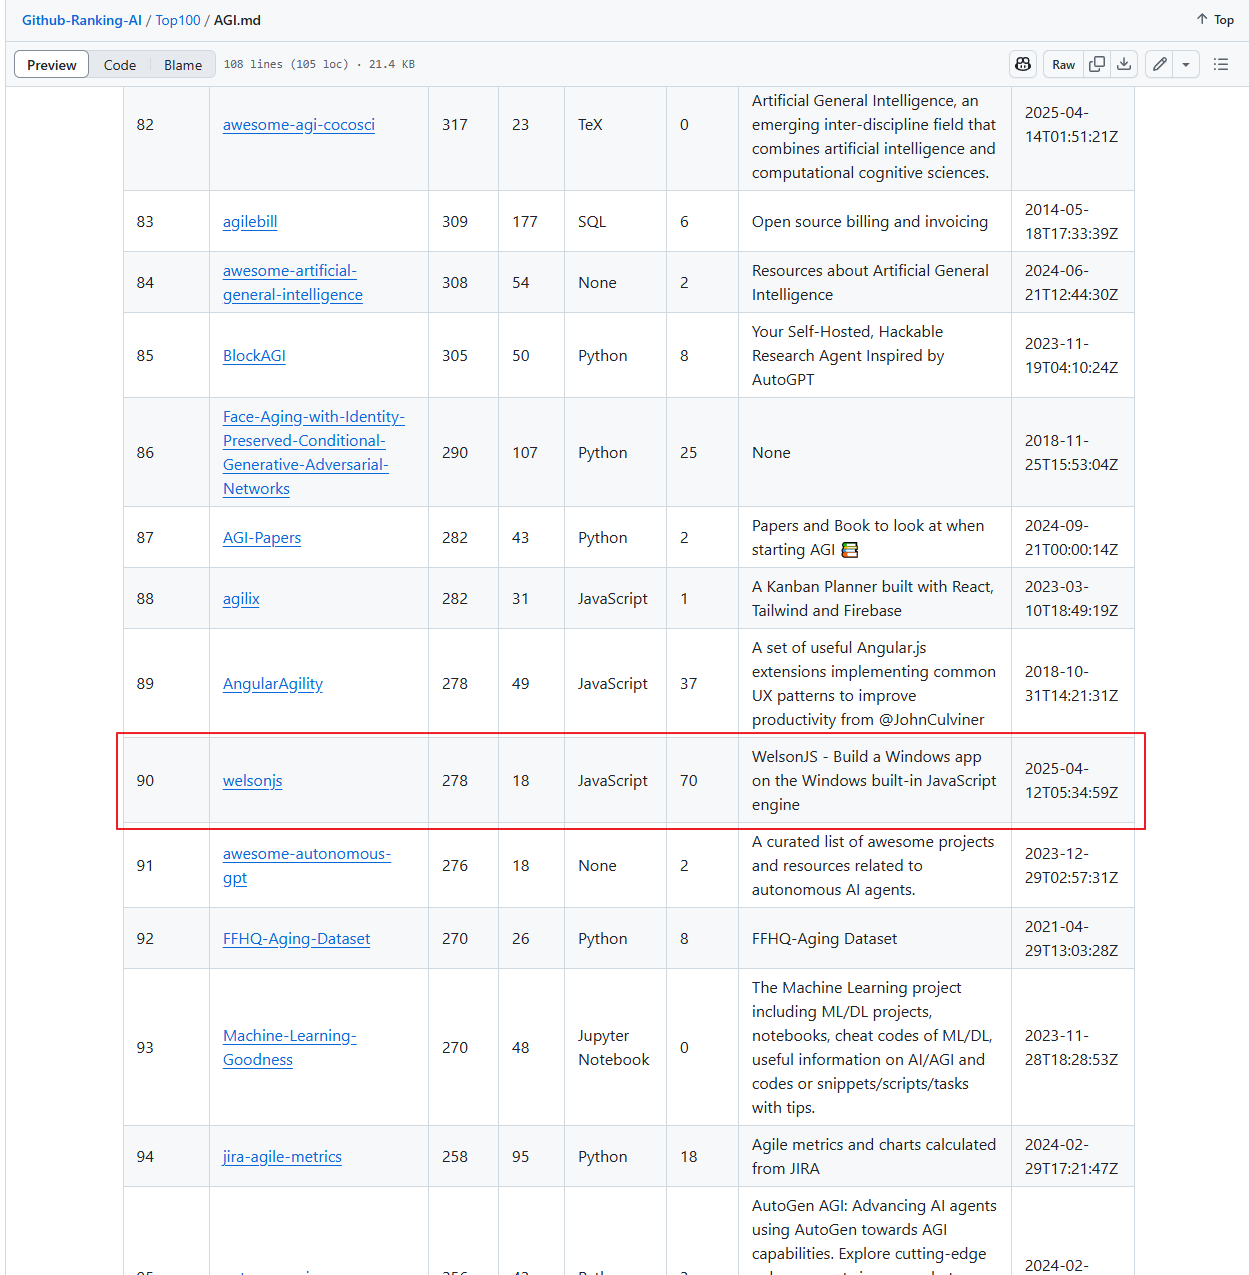Select the Preview tab
This screenshot has width=1249, height=1275.
(52, 65)
